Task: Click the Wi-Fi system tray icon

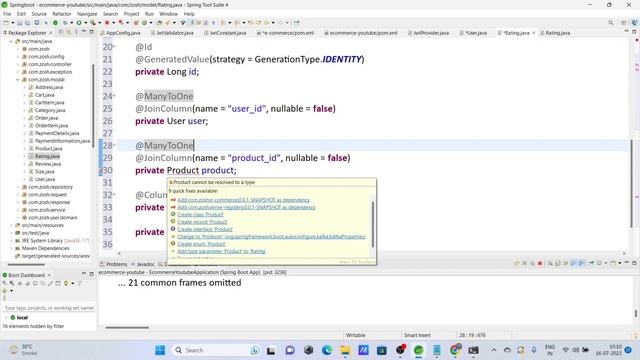Action: click(x=565, y=350)
